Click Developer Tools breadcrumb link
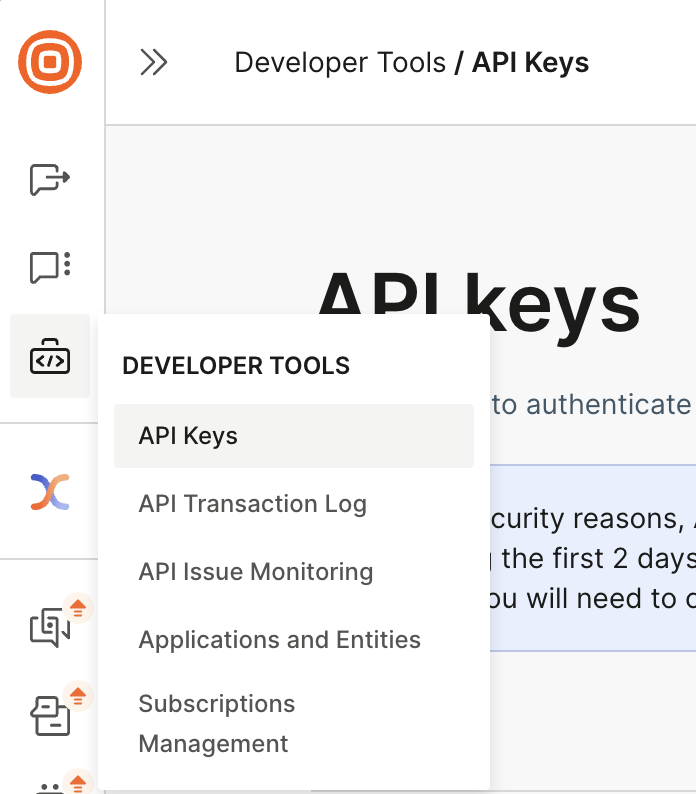 pyautogui.click(x=340, y=63)
